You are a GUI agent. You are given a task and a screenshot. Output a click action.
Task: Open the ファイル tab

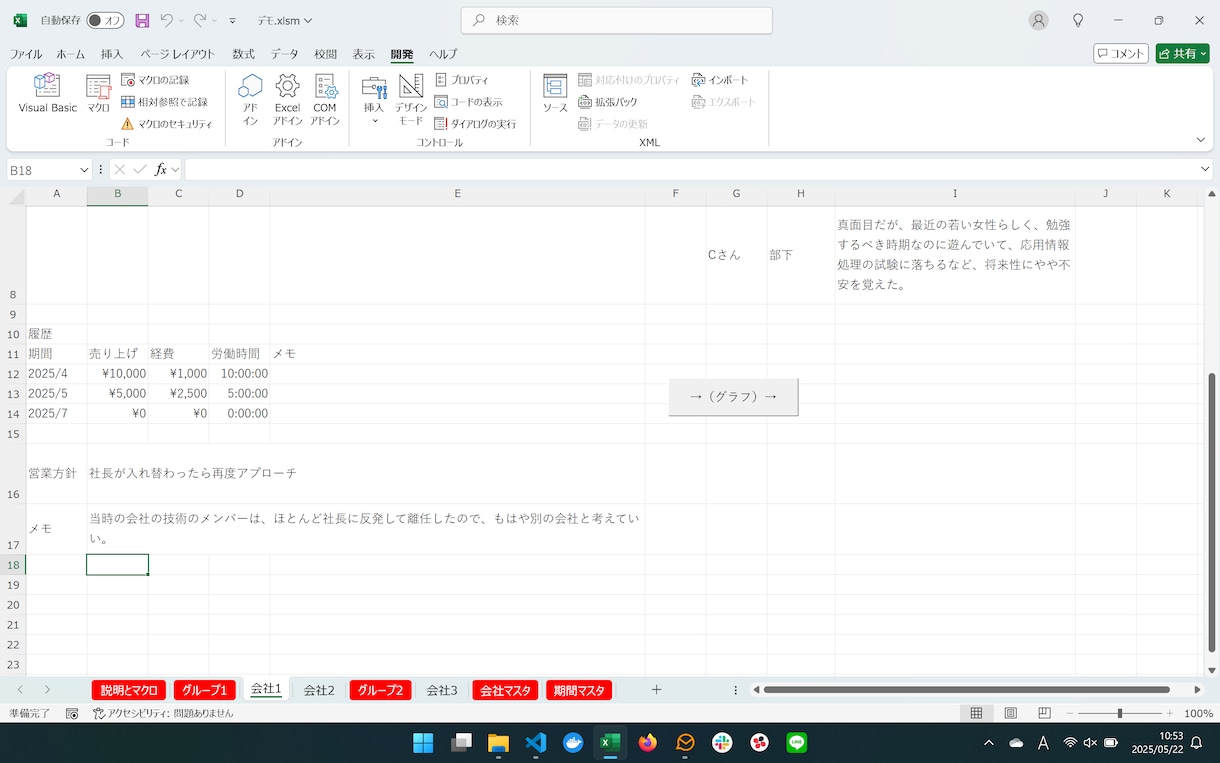[x=26, y=54]
